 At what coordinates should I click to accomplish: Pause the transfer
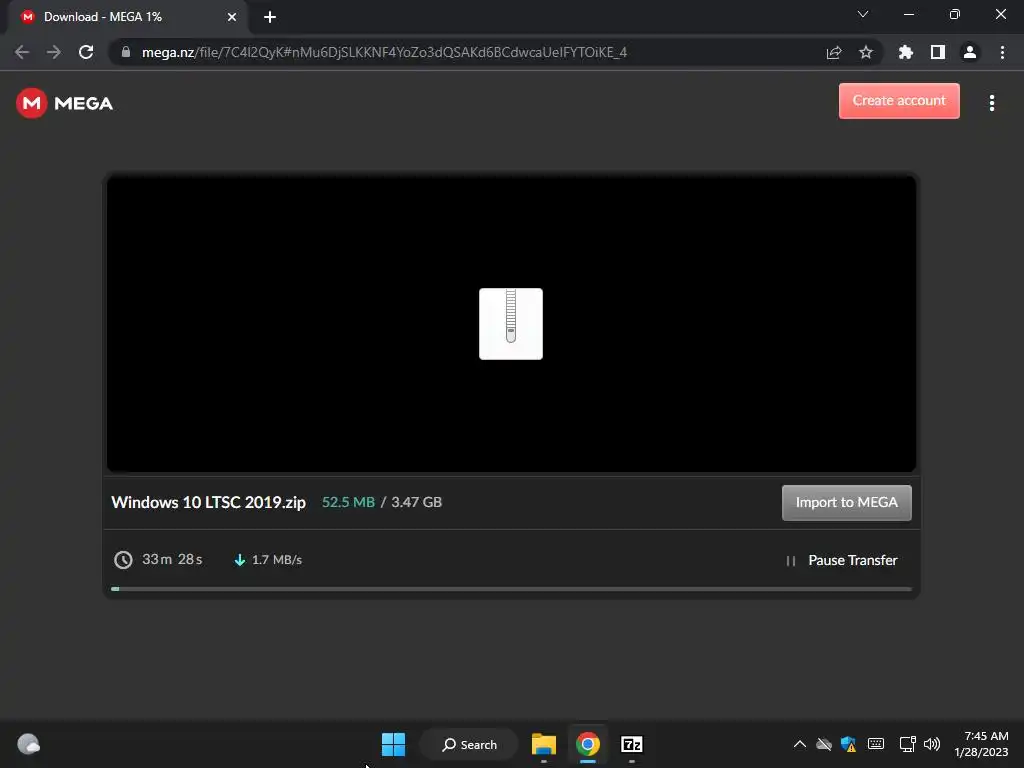click(x=842, y=560)
